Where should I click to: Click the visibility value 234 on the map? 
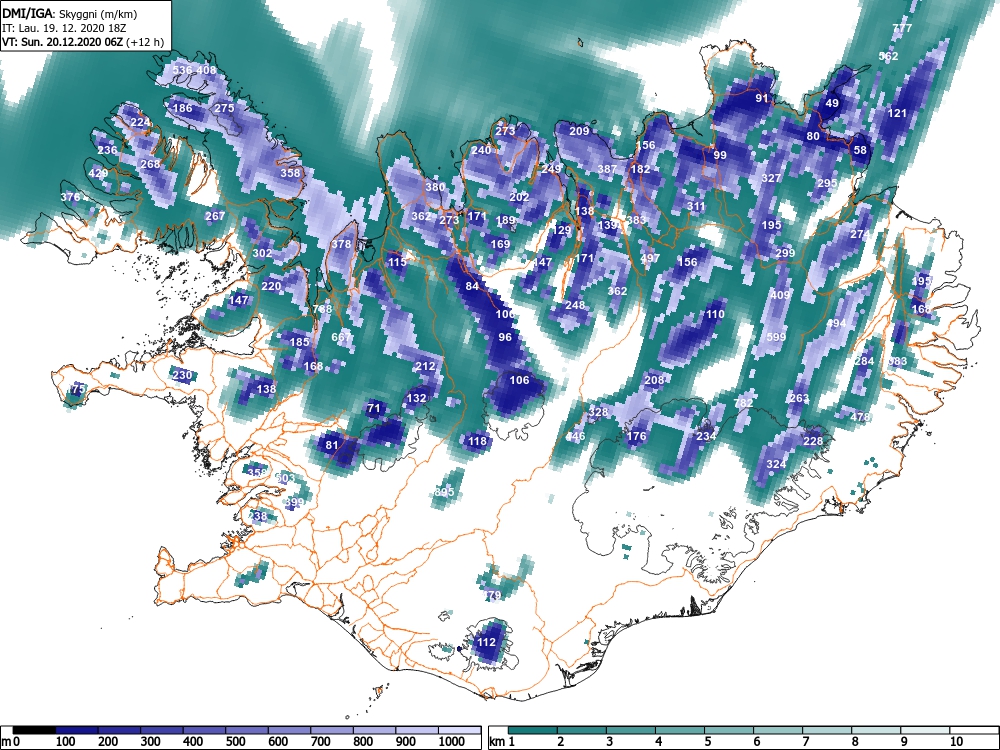point(705,436)
